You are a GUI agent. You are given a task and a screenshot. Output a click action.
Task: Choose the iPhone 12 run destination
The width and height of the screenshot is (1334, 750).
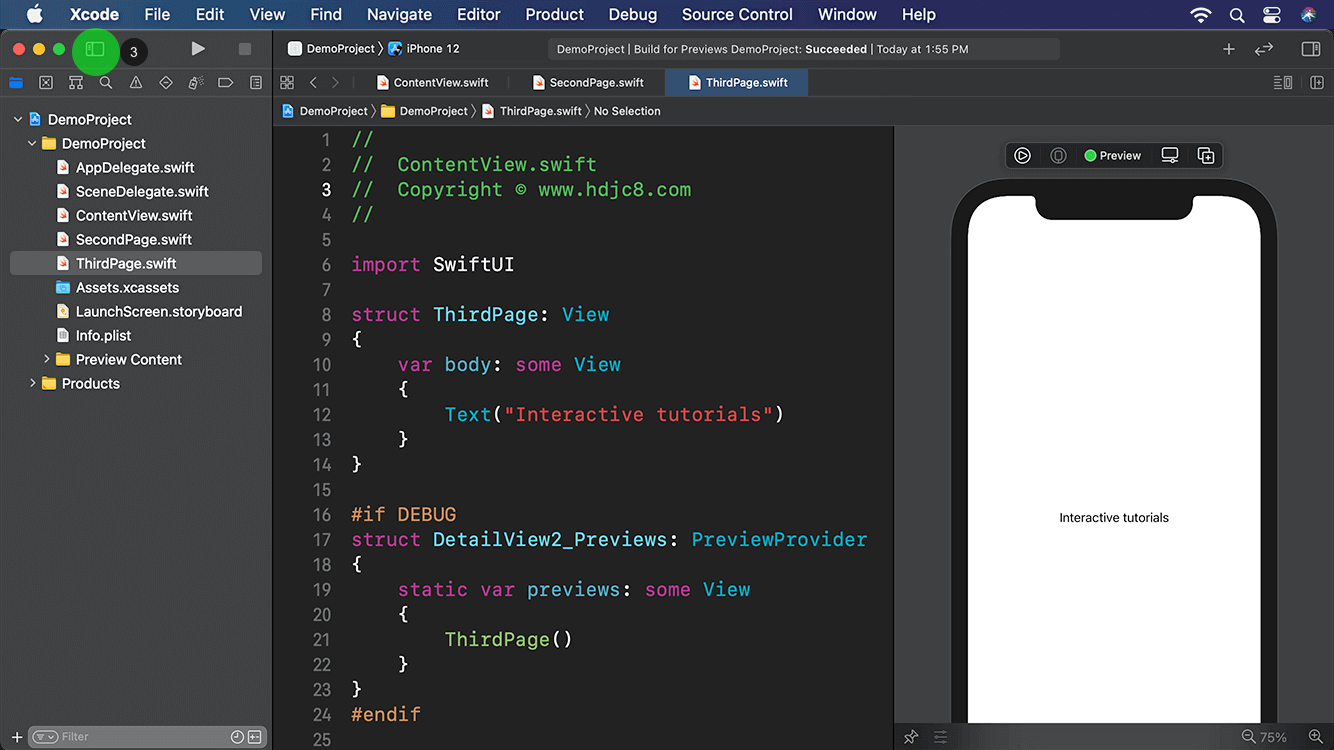423,48
